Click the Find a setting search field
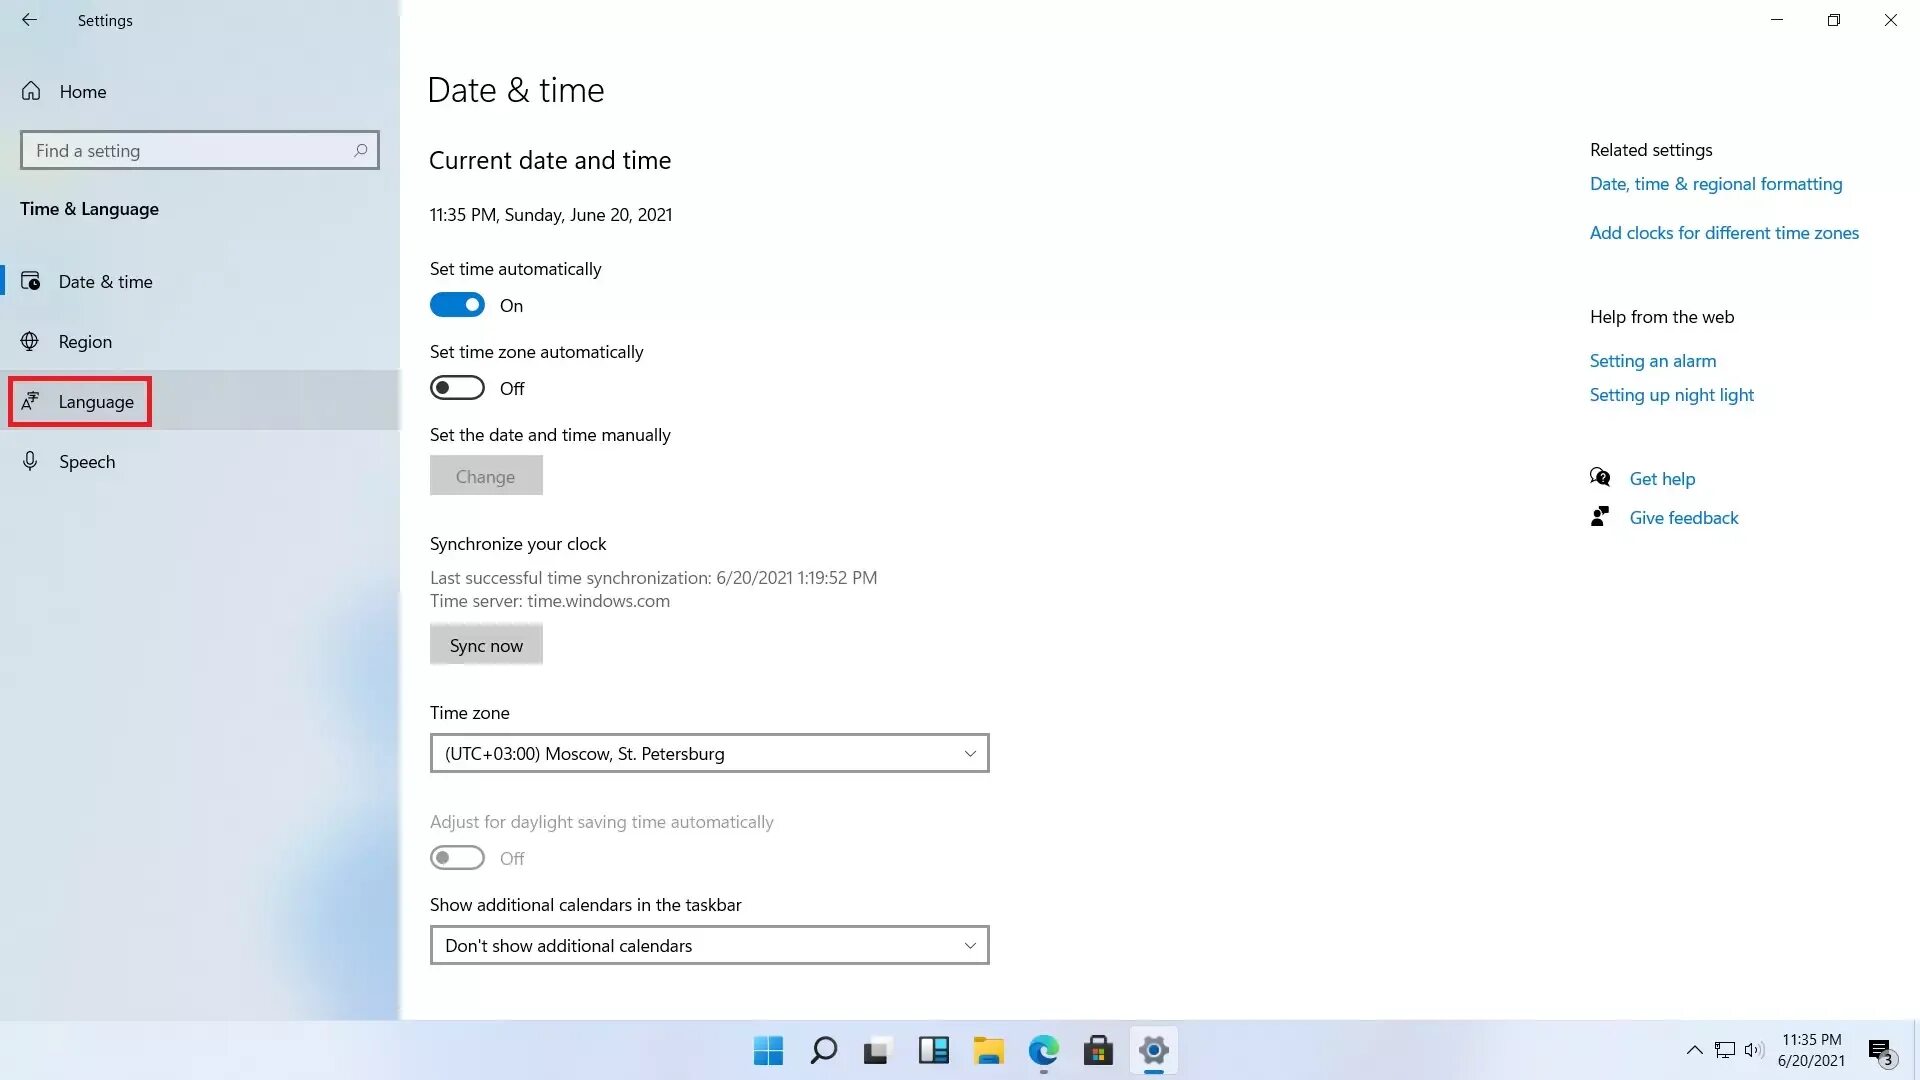Screen dimensions: 1920x1080 pos(190,150)
